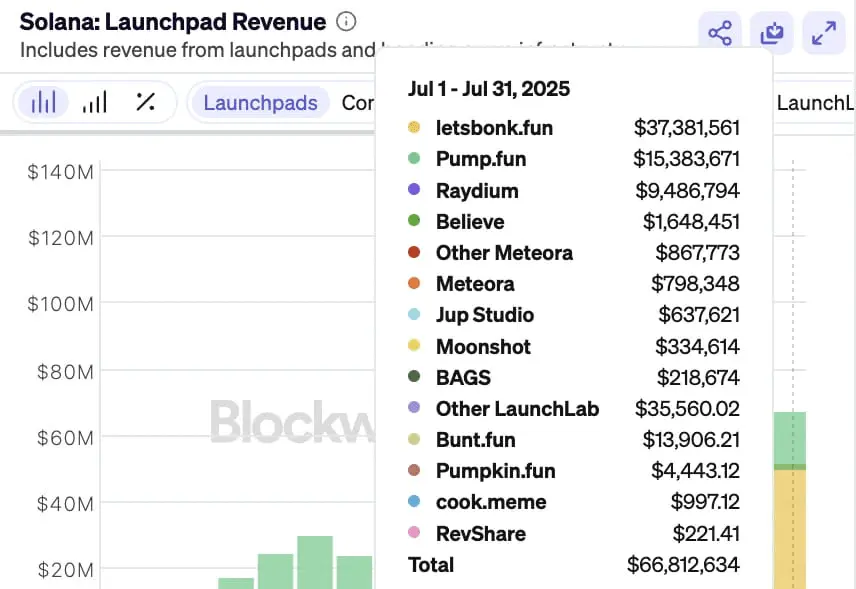Expand chart to fullscreen
This screenshot has height=589, width=856.
click(x=824, y=33)
